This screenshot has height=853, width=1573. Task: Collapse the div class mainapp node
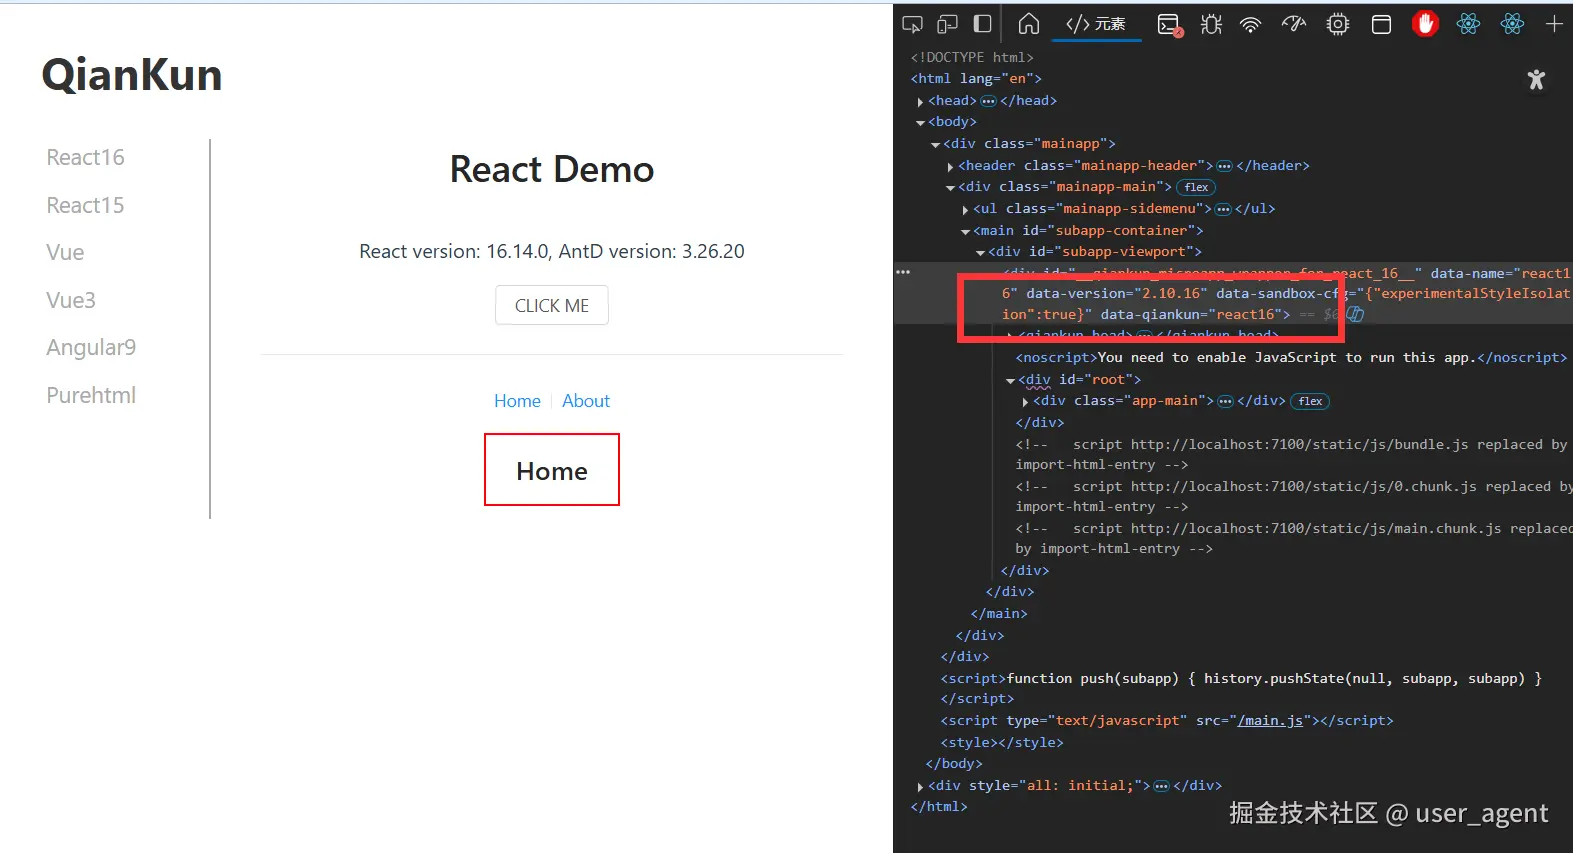[x=935, y=144]
